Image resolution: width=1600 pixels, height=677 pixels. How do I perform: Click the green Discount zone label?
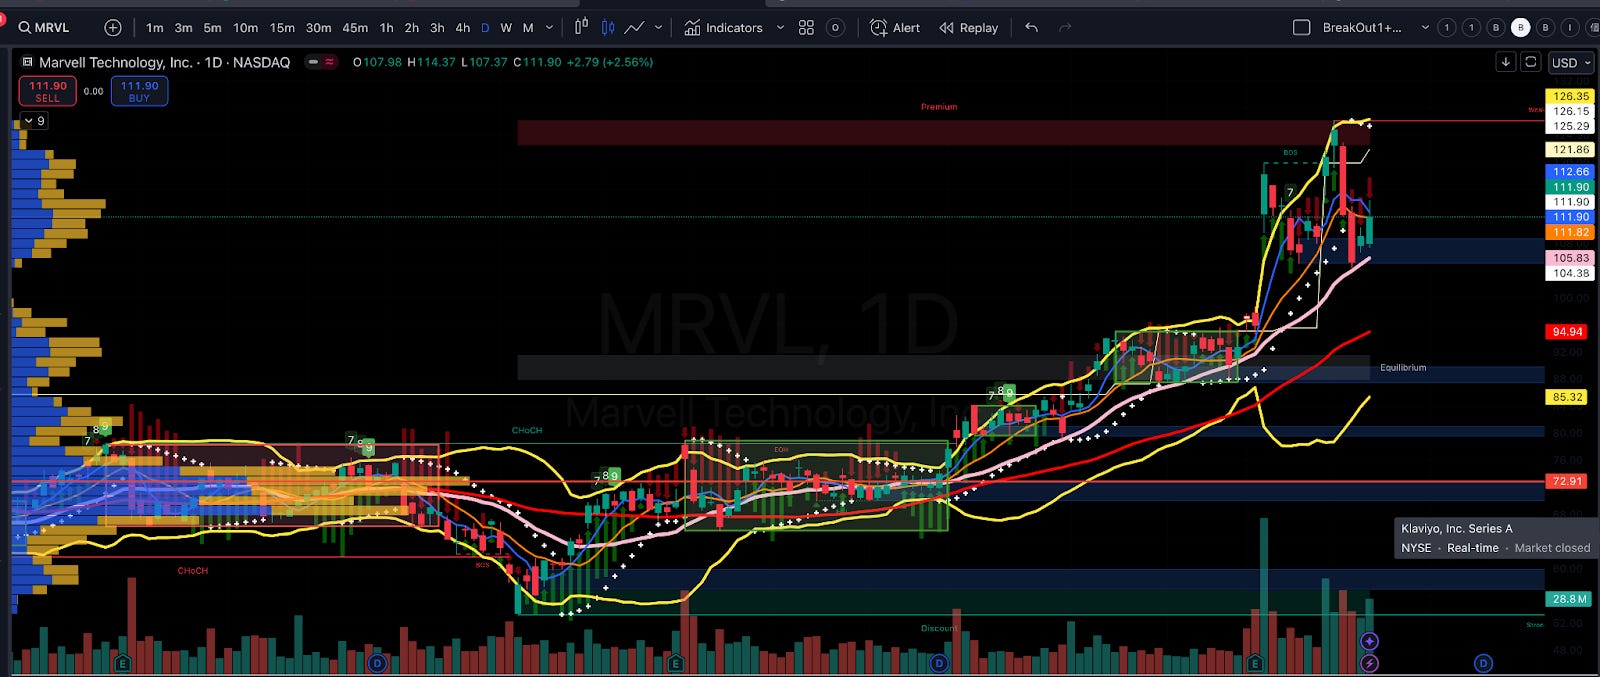coord(938,628)
